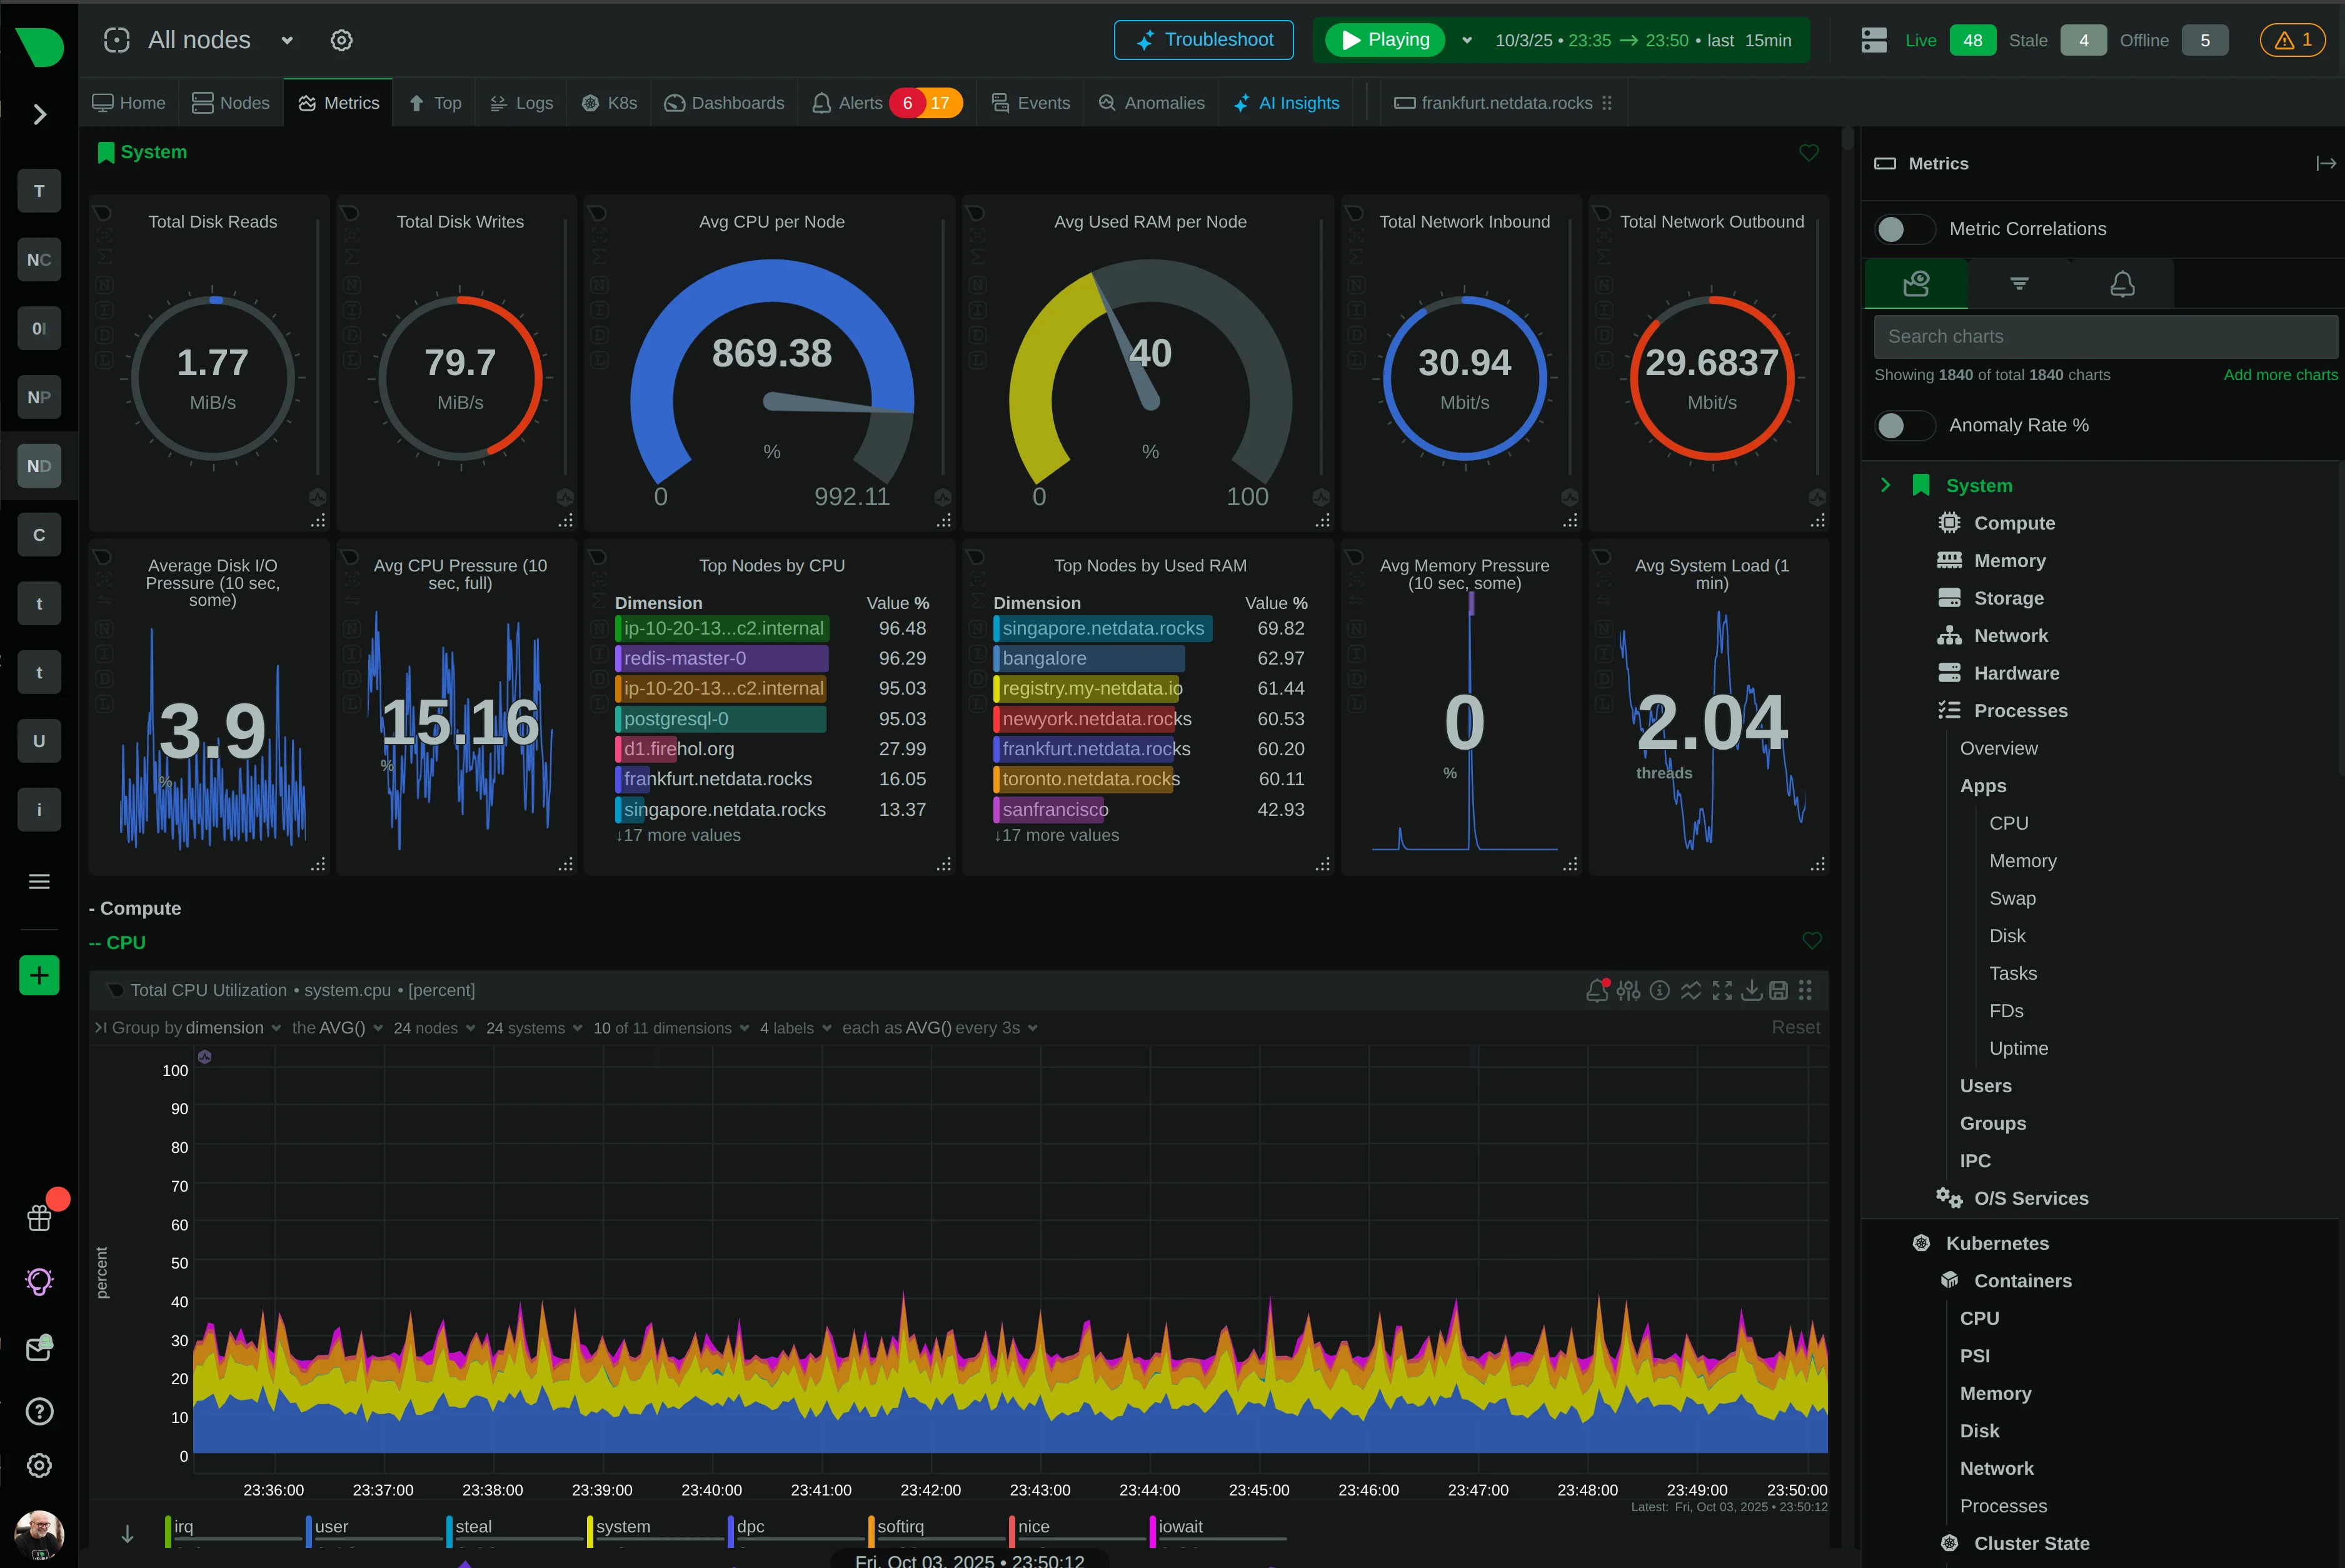Enable the Metric Correlations toggle
Screen dimensions: 2345x1568
1903,228
